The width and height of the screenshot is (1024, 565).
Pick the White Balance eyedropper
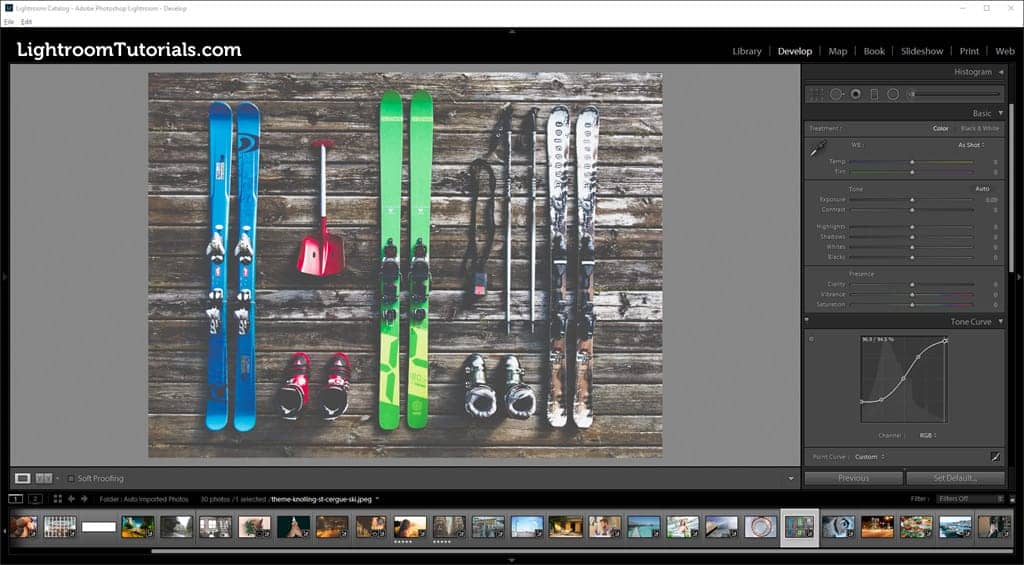(818, 149)
